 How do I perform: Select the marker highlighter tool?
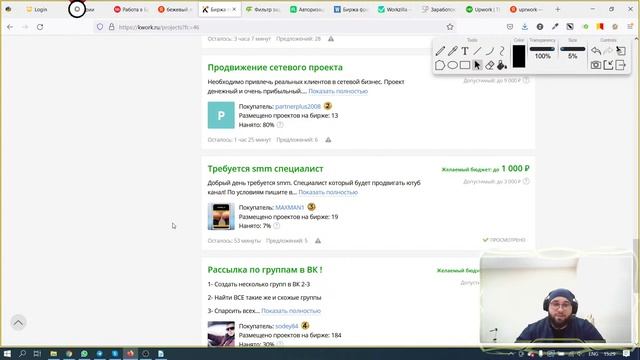(x=452, y=51)
